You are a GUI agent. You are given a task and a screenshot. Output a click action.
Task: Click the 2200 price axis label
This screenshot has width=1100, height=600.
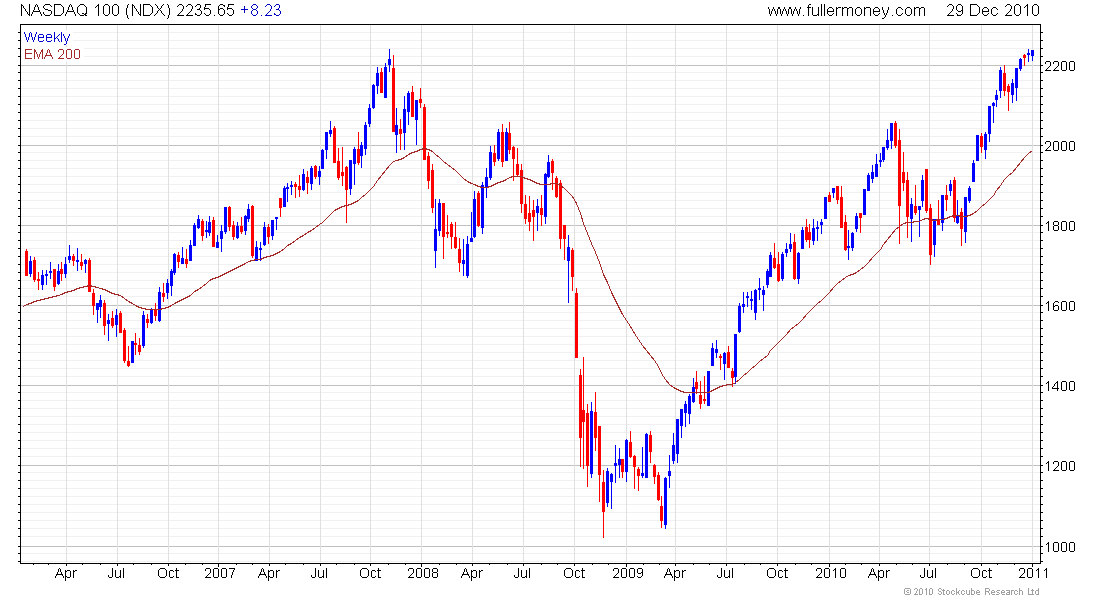[1060, 67]
